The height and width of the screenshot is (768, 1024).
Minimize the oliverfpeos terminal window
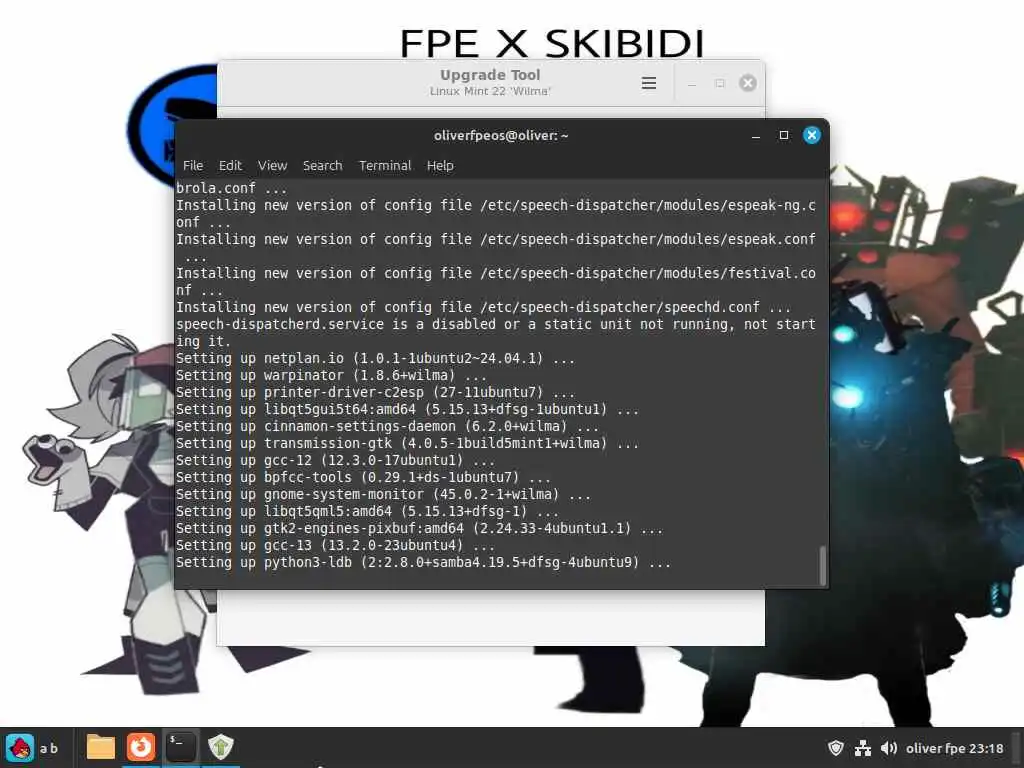(x=756, y=136)
